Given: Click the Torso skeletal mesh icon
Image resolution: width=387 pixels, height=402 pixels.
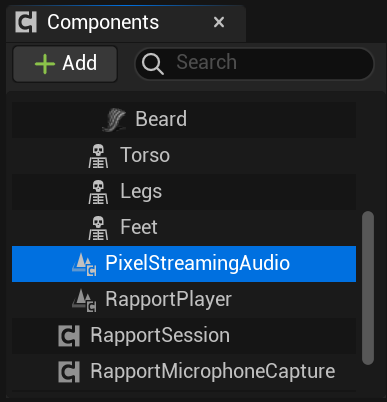Looking at the screenshot, I should 98,156.
